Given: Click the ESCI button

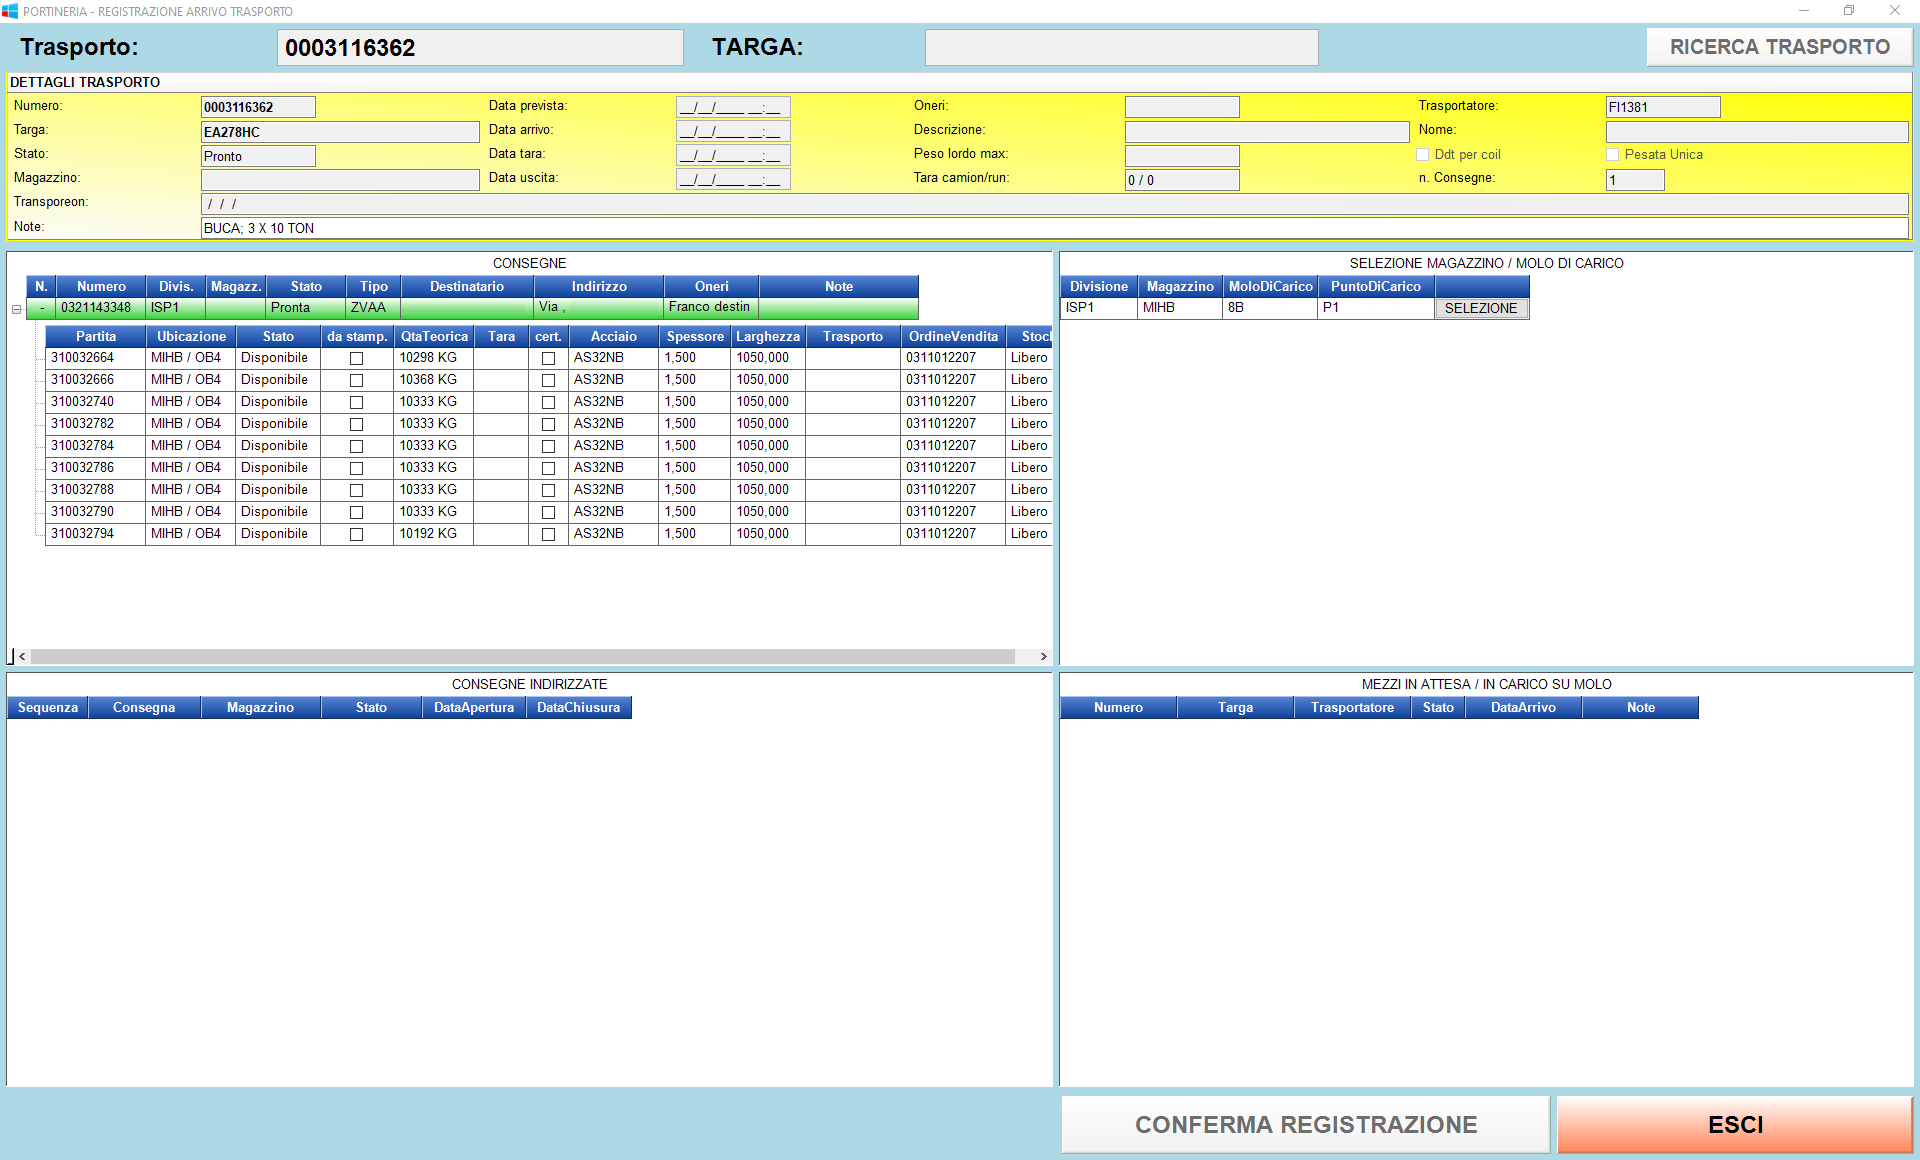Looking at the screenshot, I should pyautogui.click(x=1735, y=1125).
